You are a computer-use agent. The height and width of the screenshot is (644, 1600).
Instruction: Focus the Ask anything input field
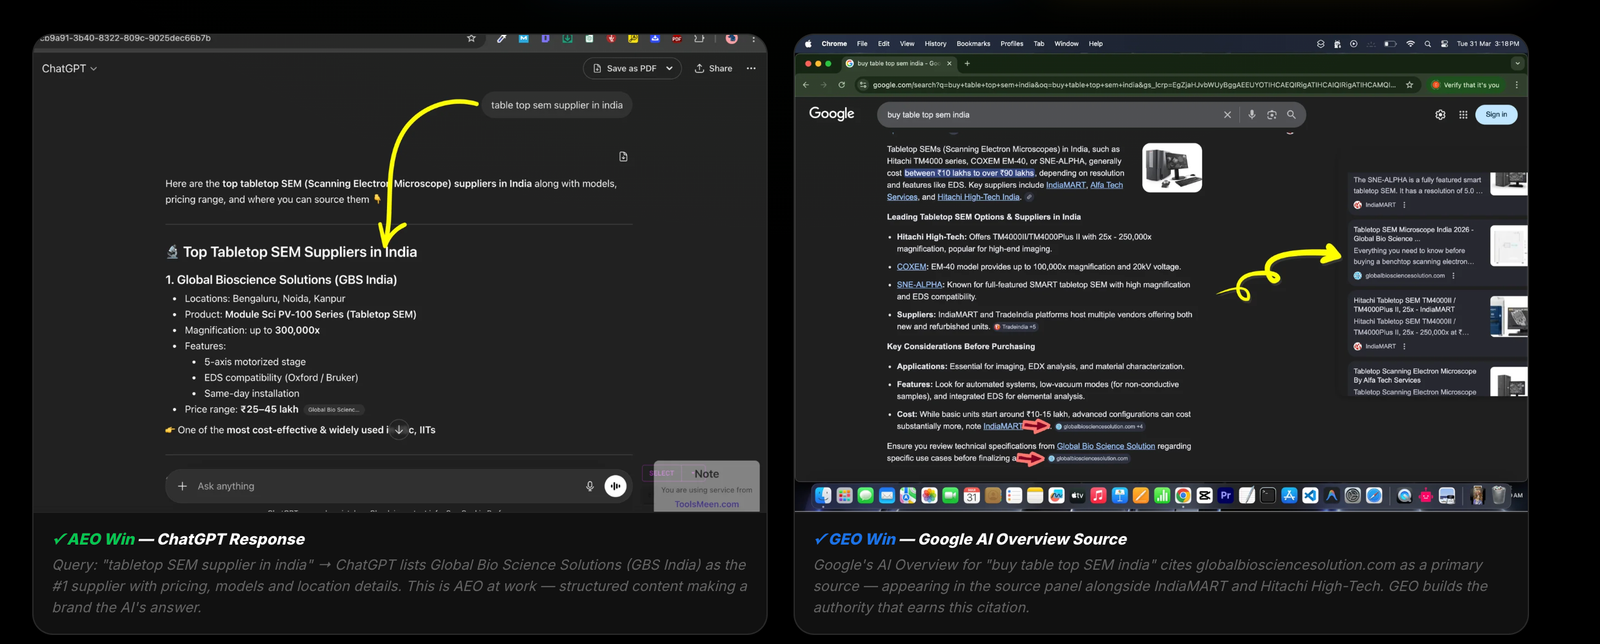point(380,486)
